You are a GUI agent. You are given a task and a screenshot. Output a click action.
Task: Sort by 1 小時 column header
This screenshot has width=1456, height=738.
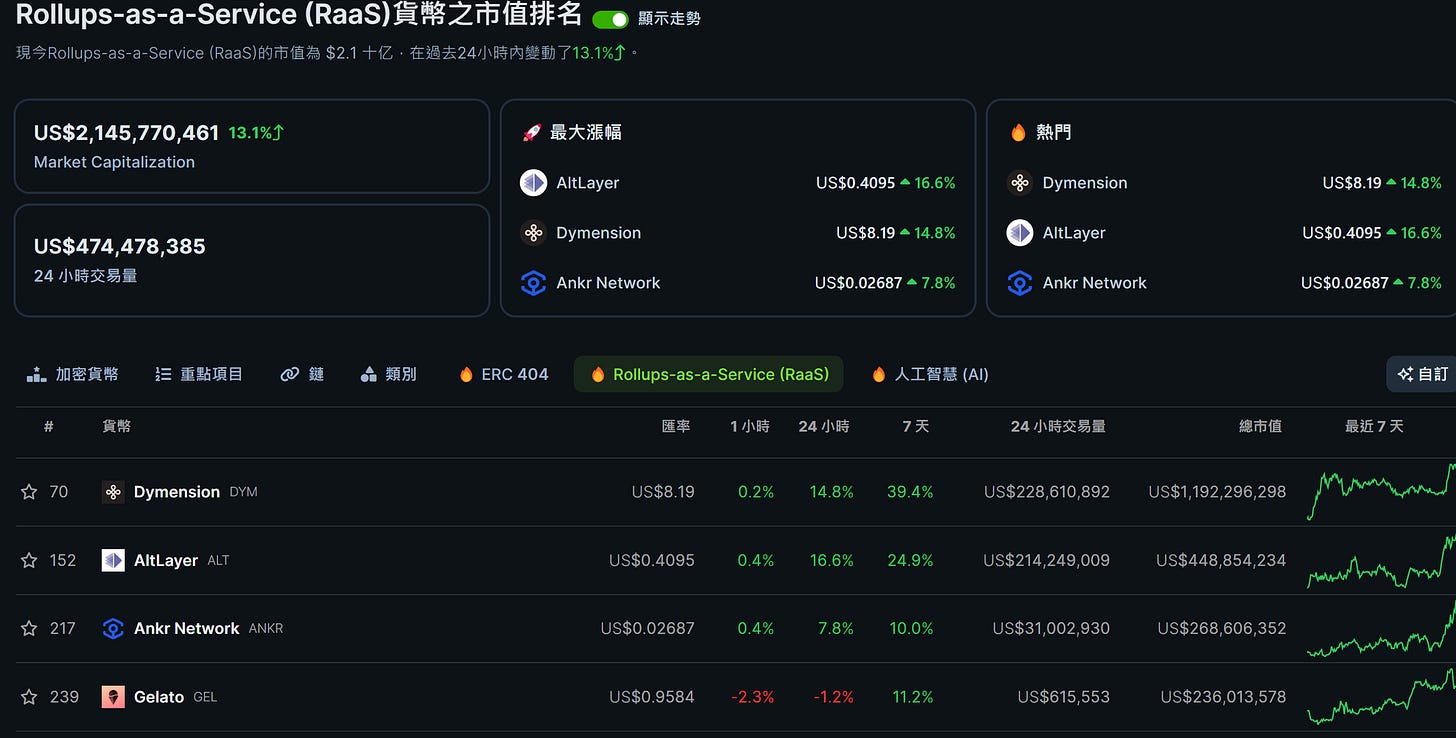[x=750, y=426]
